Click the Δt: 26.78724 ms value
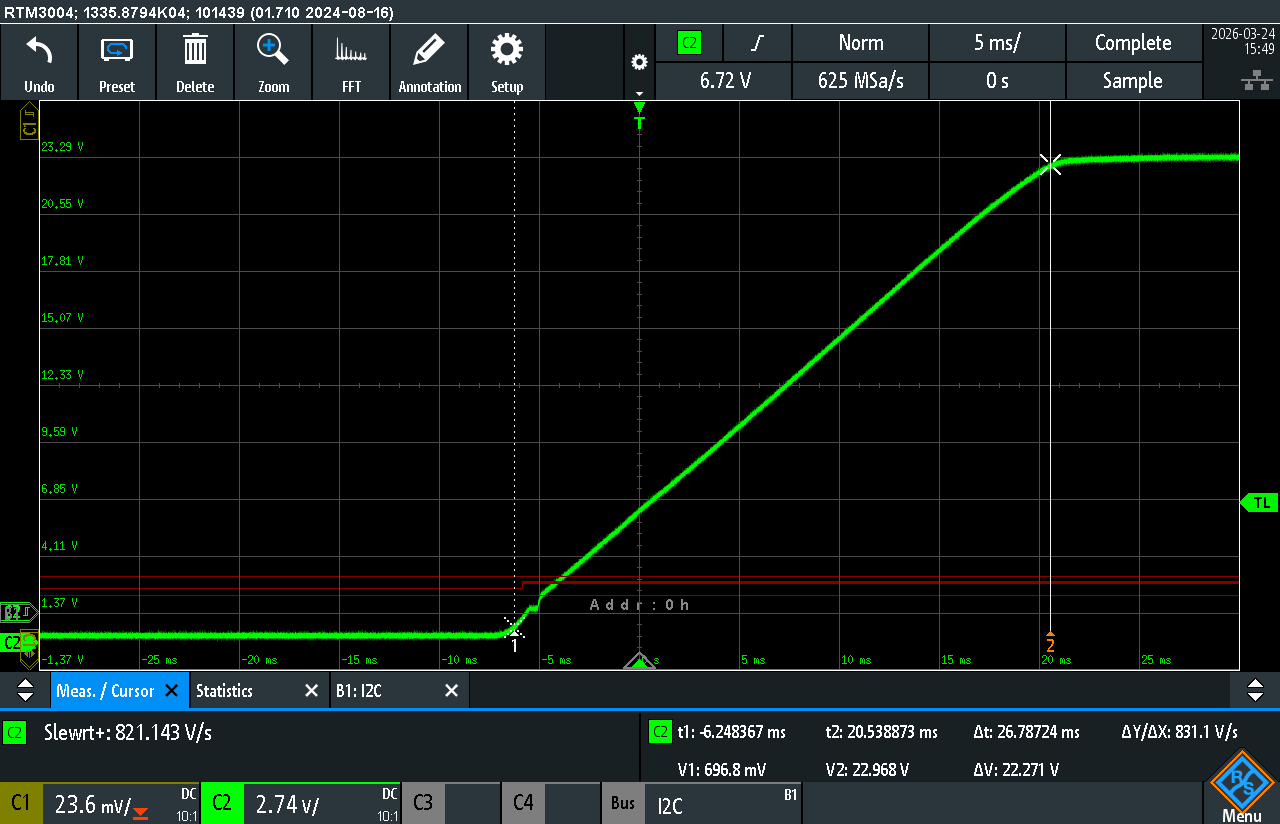Screen dimensions: 1280x824 coord(1026,732)
